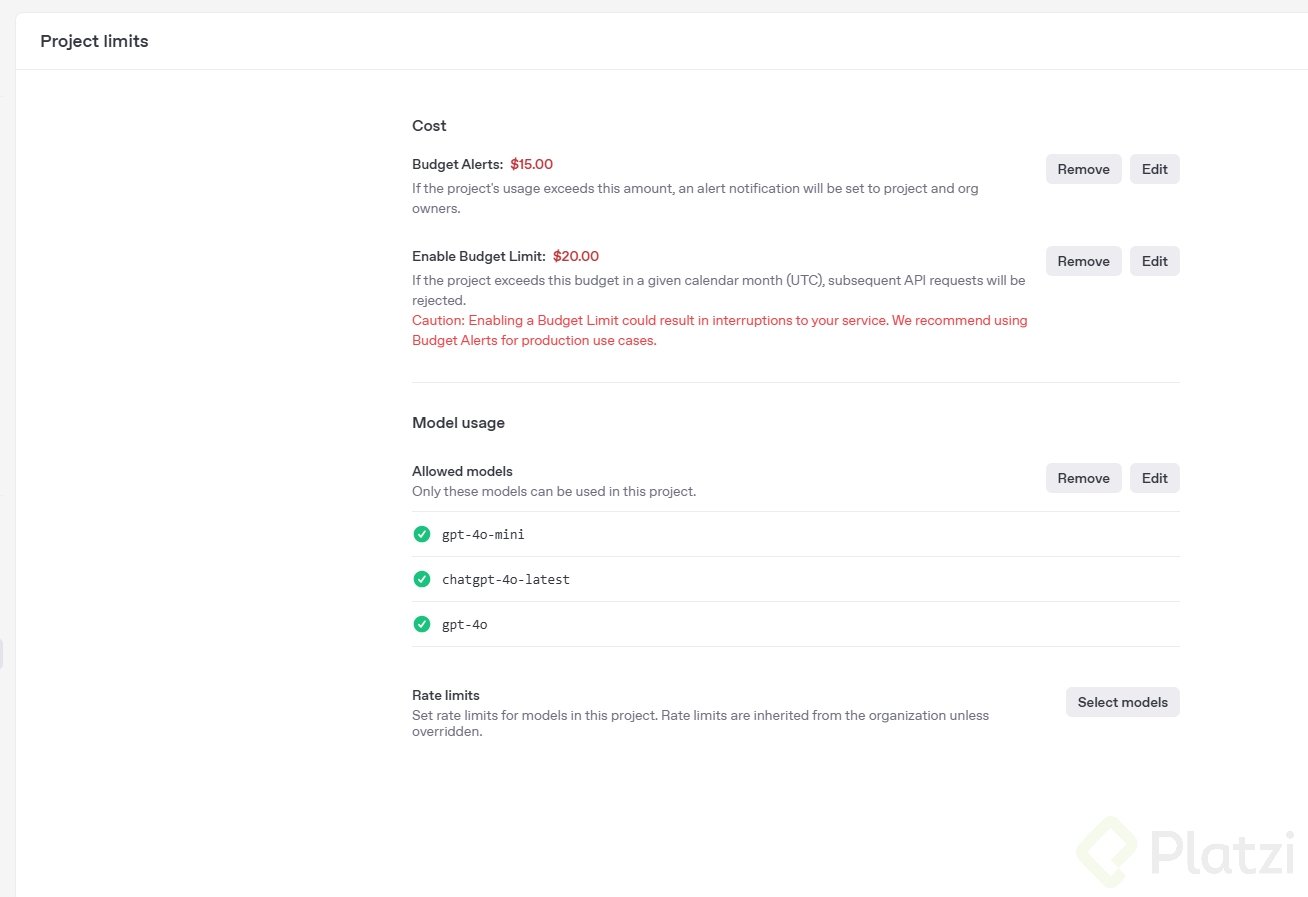The width and height of the screenshot is (1308, 897).
Task: Click the Platzi watermark logo icon
Action: pos(1106,851)
